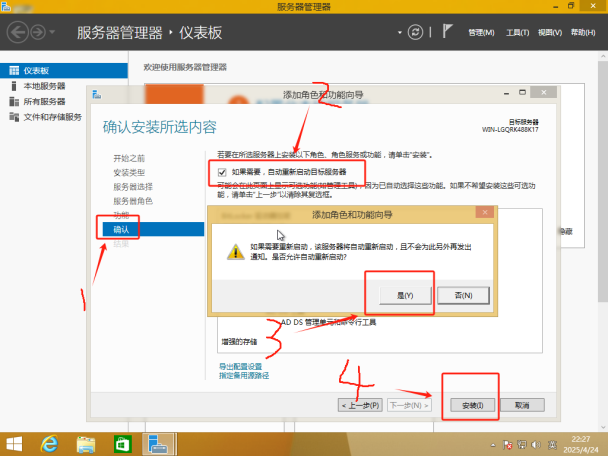Click the 所有服务器 servers icon
This screenshot has height=456, width=608.
(14, 102)
